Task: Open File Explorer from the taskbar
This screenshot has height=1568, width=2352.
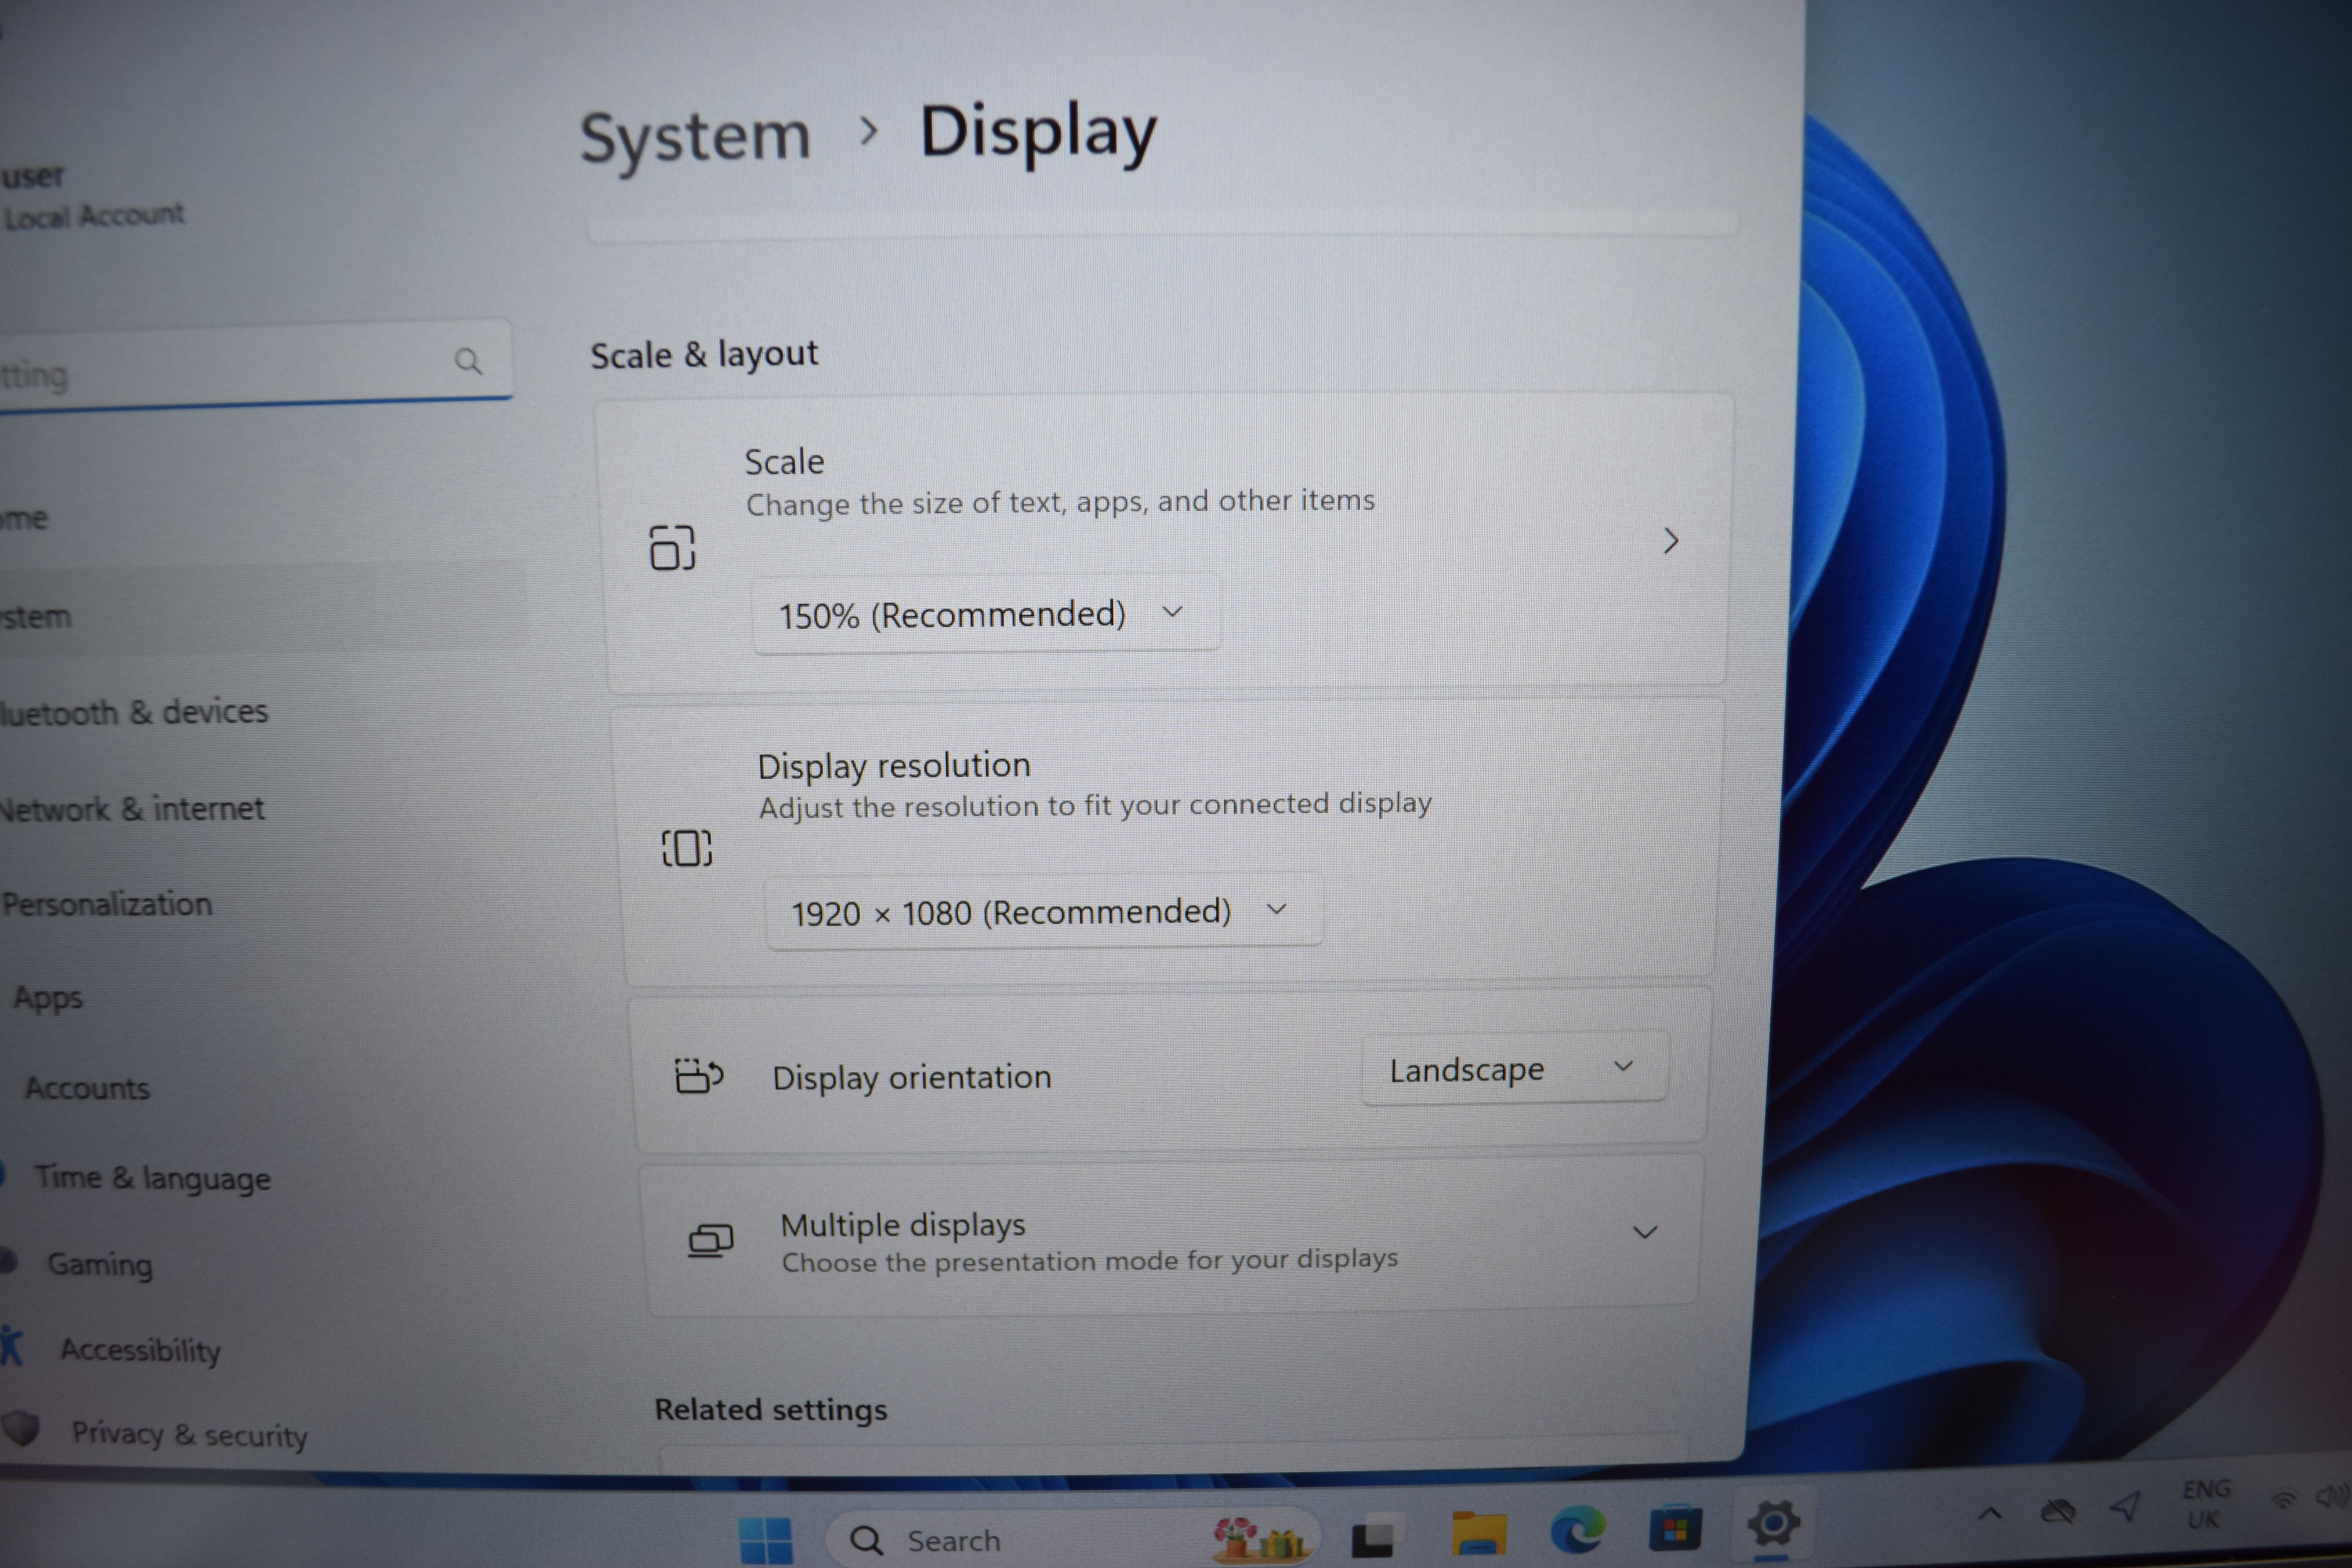Action: coord(1479,1534)
